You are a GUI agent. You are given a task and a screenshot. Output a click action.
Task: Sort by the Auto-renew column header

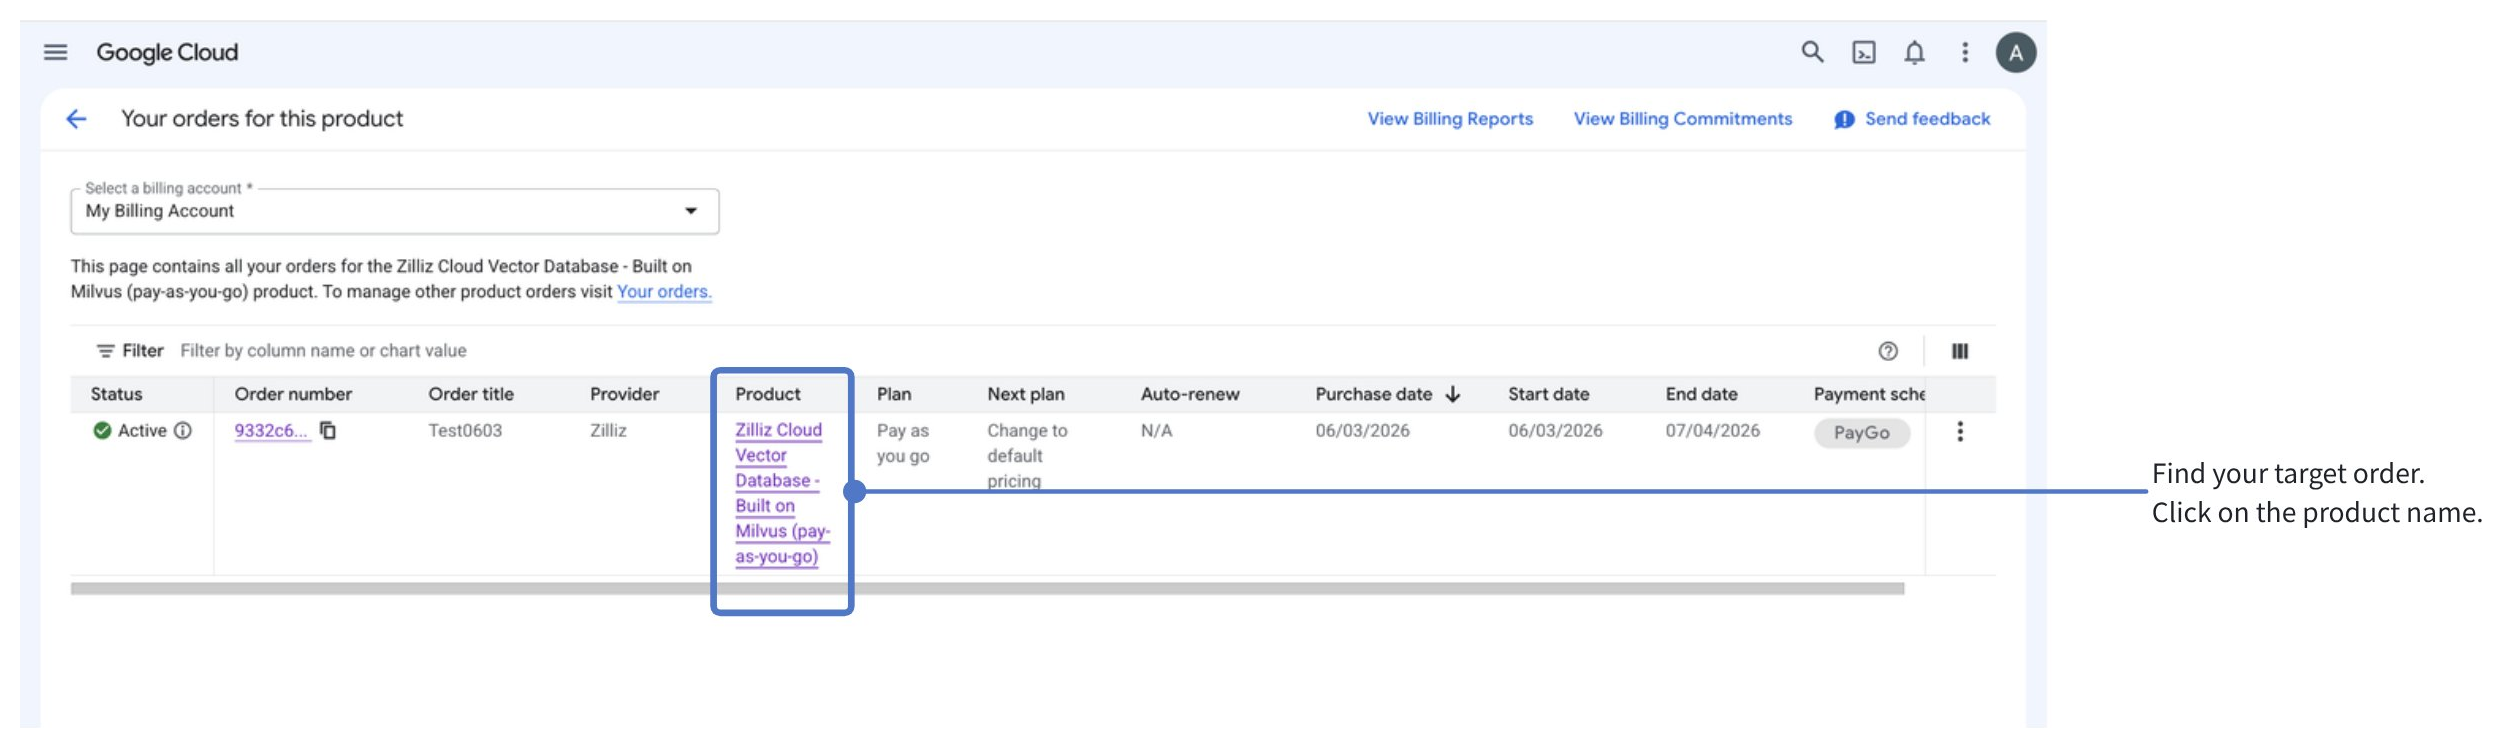pyautogui.click(x=1190, y=394)
